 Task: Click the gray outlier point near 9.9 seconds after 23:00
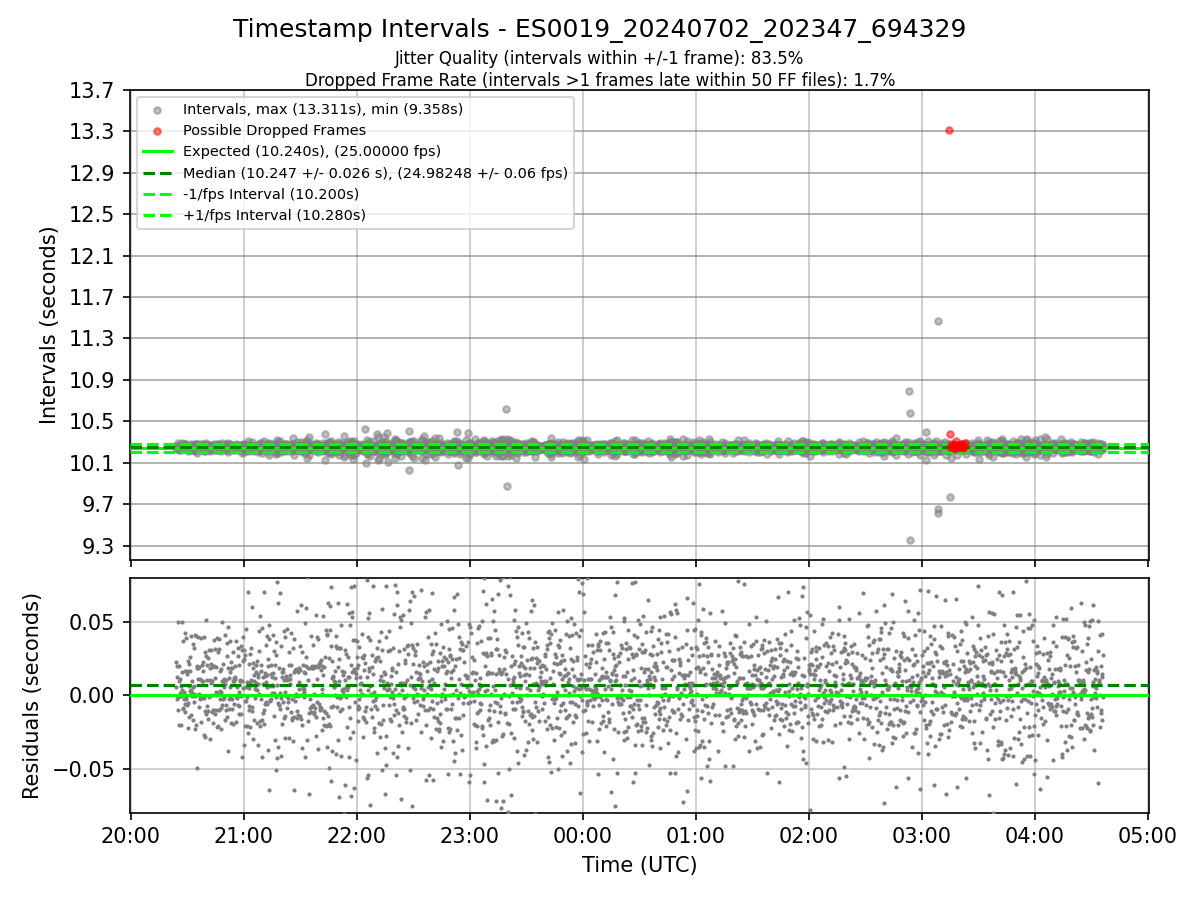coord(507,486)
